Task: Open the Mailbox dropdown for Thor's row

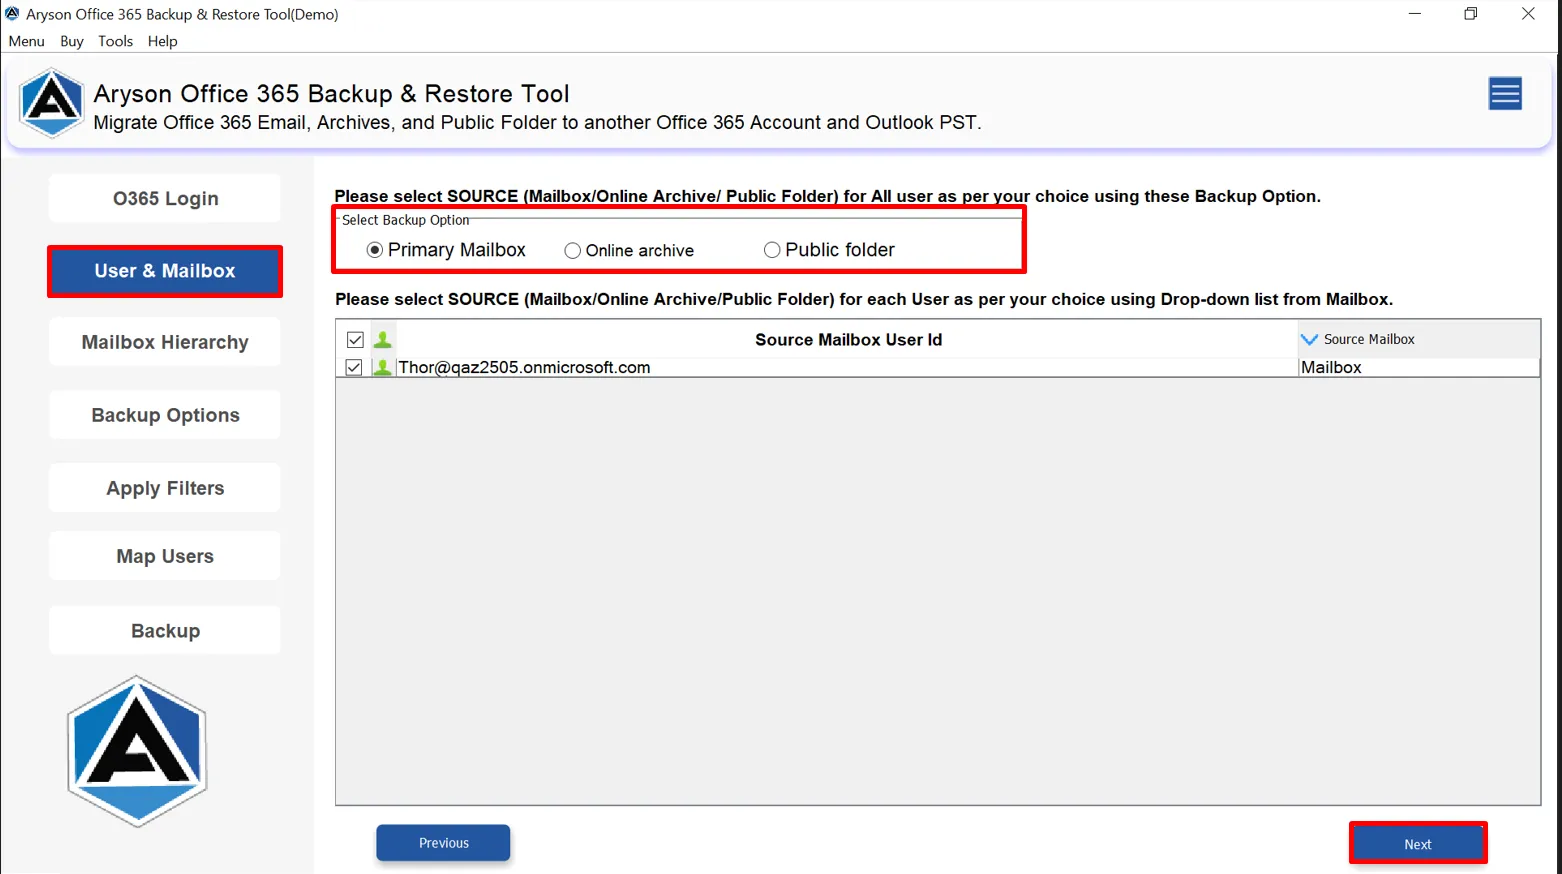Action: tap(1417, 368)
